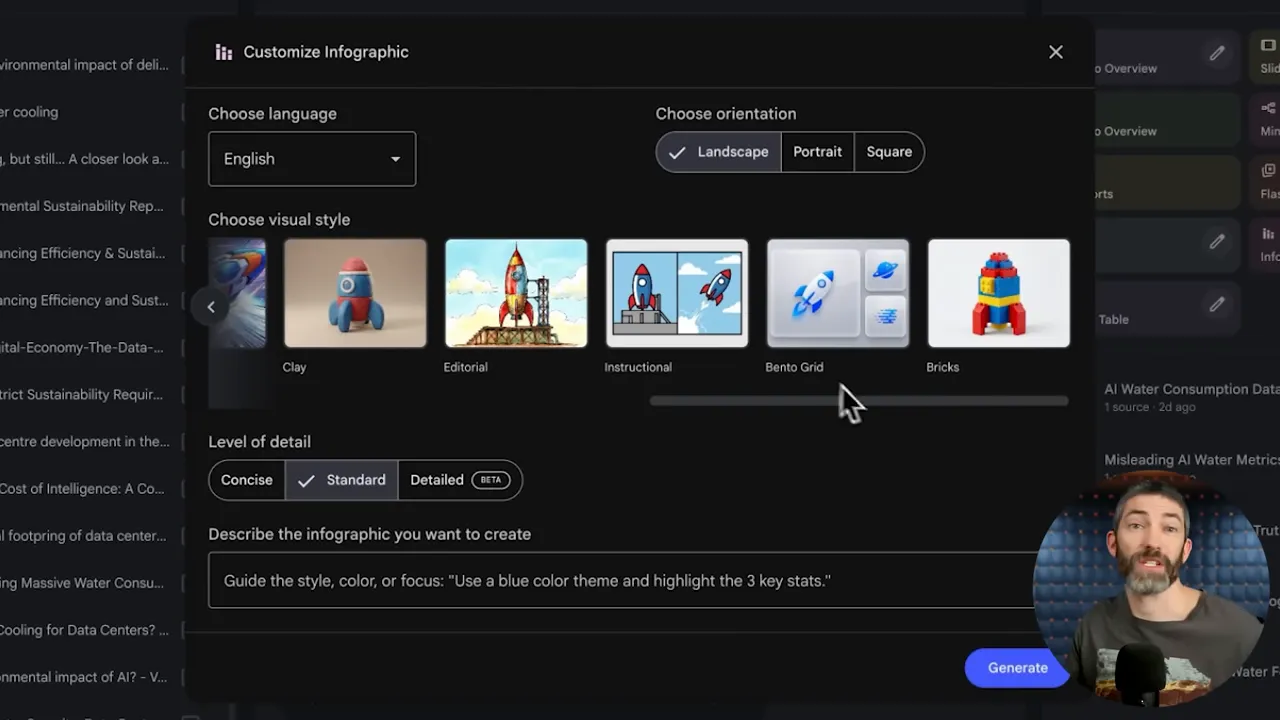Select the 'er cooling' source in background list
Viewport: 1280px width, 720px height.
29,112
